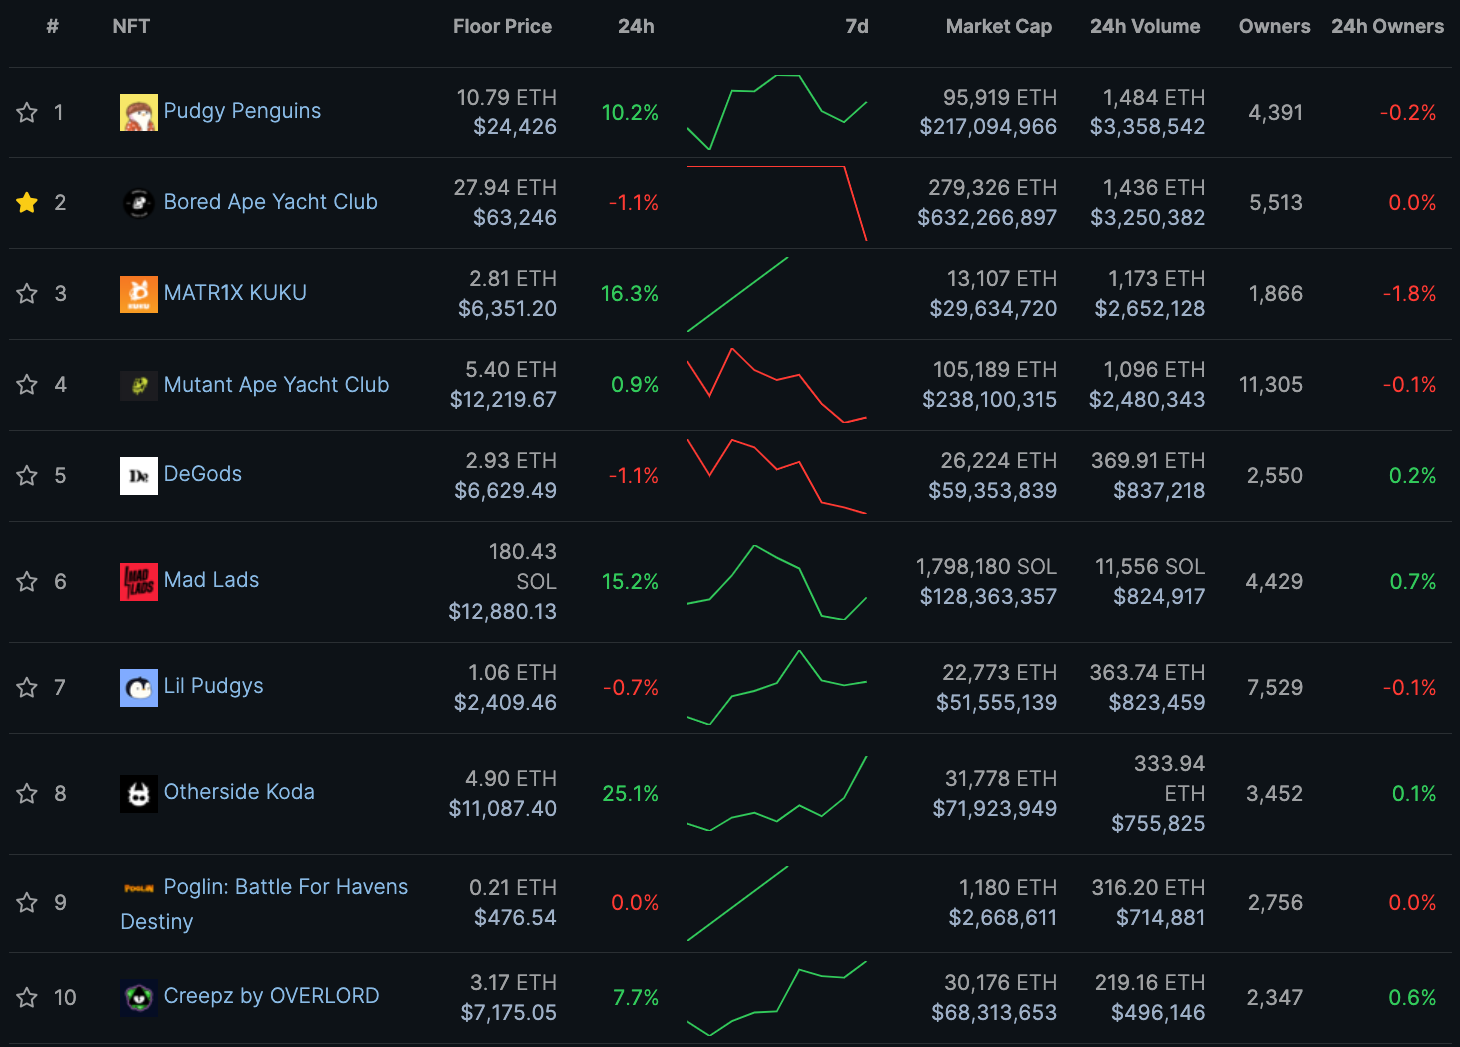Open Bored Ape Yacht Club link
This screenshot has width=1460, height=1047.
tap(270, 202)
